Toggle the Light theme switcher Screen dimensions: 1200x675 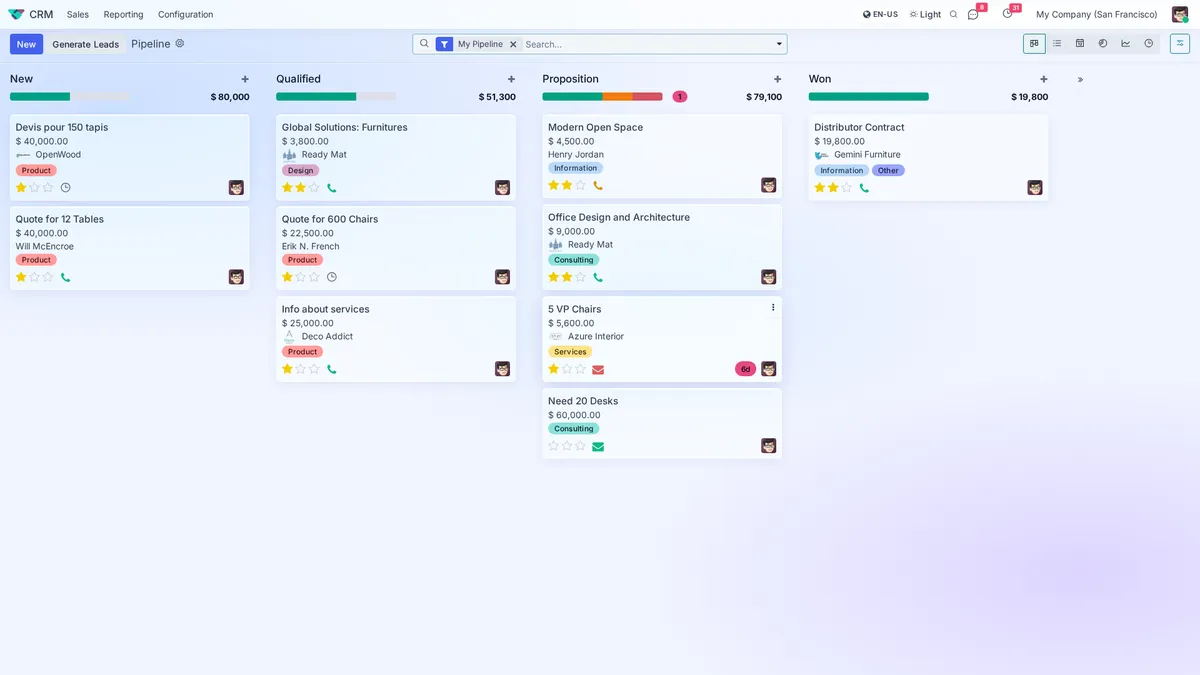(925, 14)
